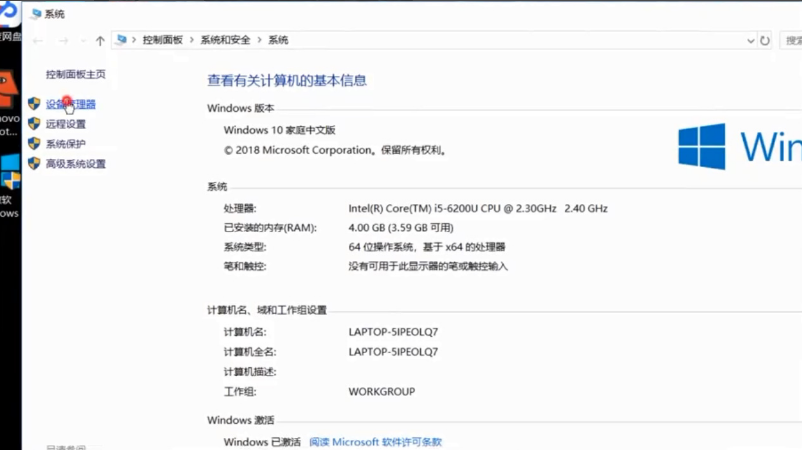
Task: Click the search box in the top right
Action: 792,41
